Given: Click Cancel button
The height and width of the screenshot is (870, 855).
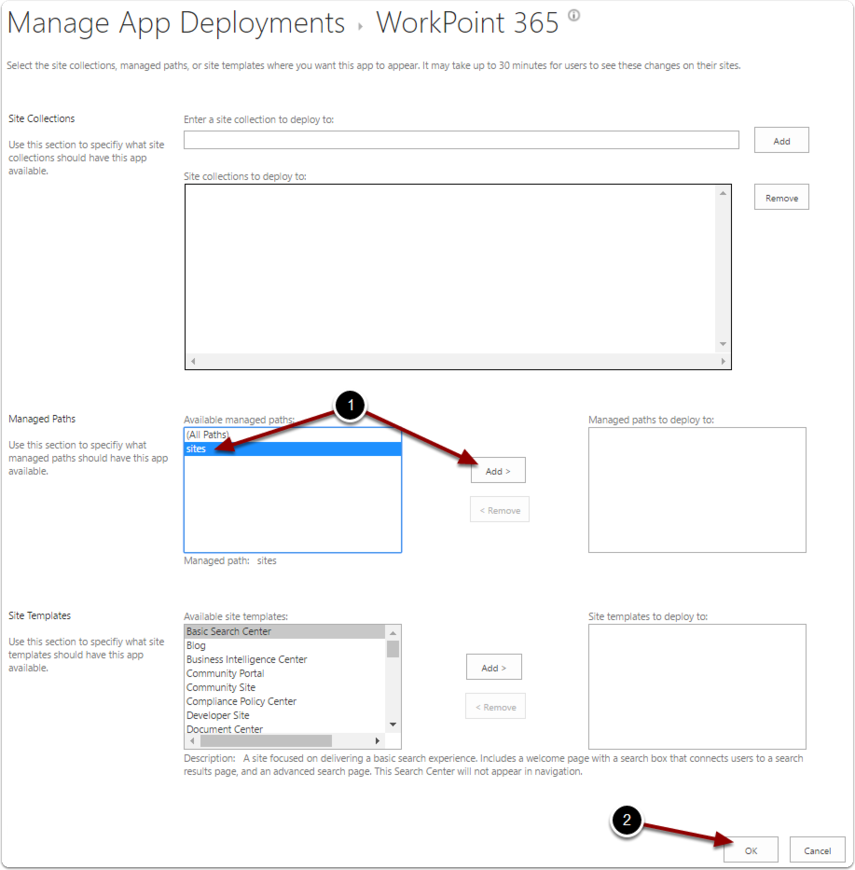Looking at the screenshot, I should (x=817, y=850).
